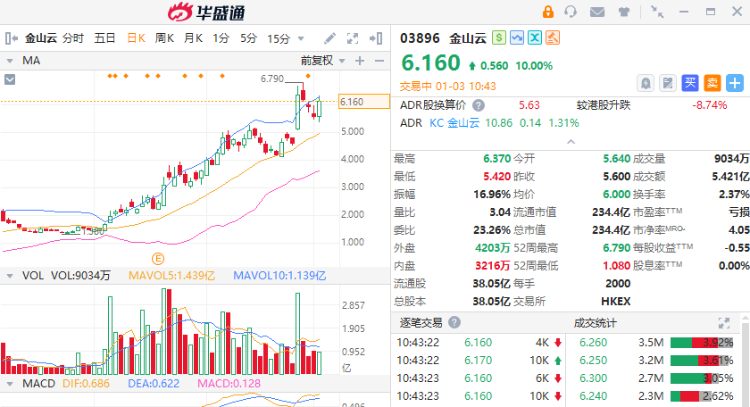Click the 较港股升跌 value -8.74%
The width and height of the screenshot is (750, 407).
point(710,105)
